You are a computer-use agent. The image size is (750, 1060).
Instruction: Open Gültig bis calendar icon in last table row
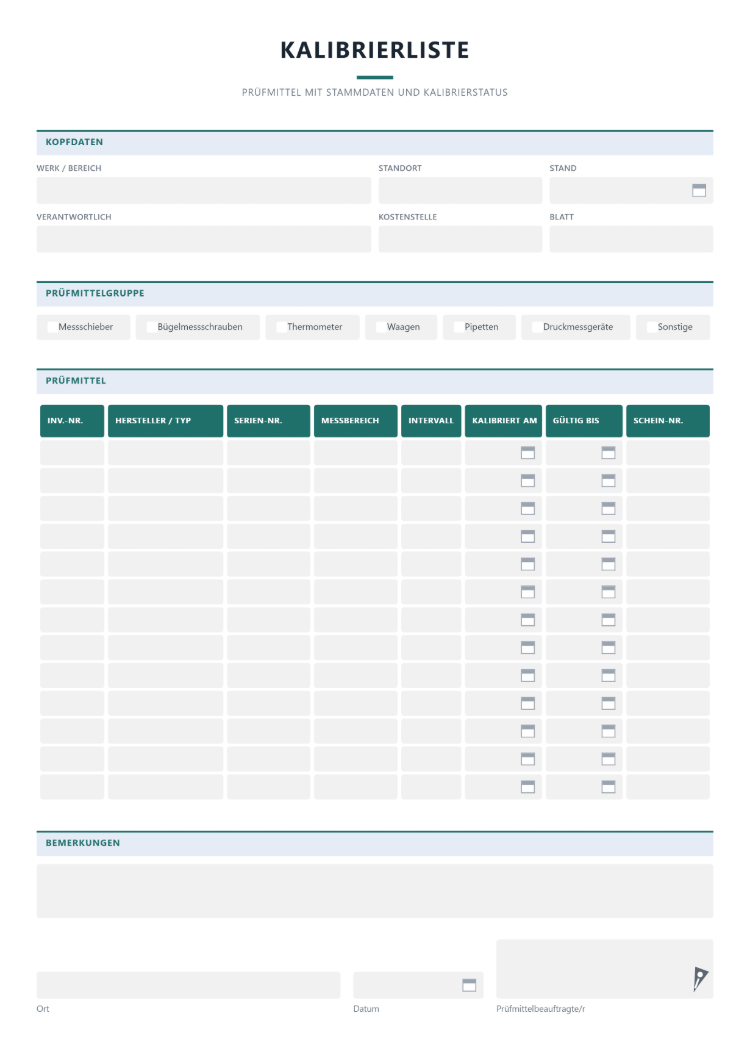[608, 787]
